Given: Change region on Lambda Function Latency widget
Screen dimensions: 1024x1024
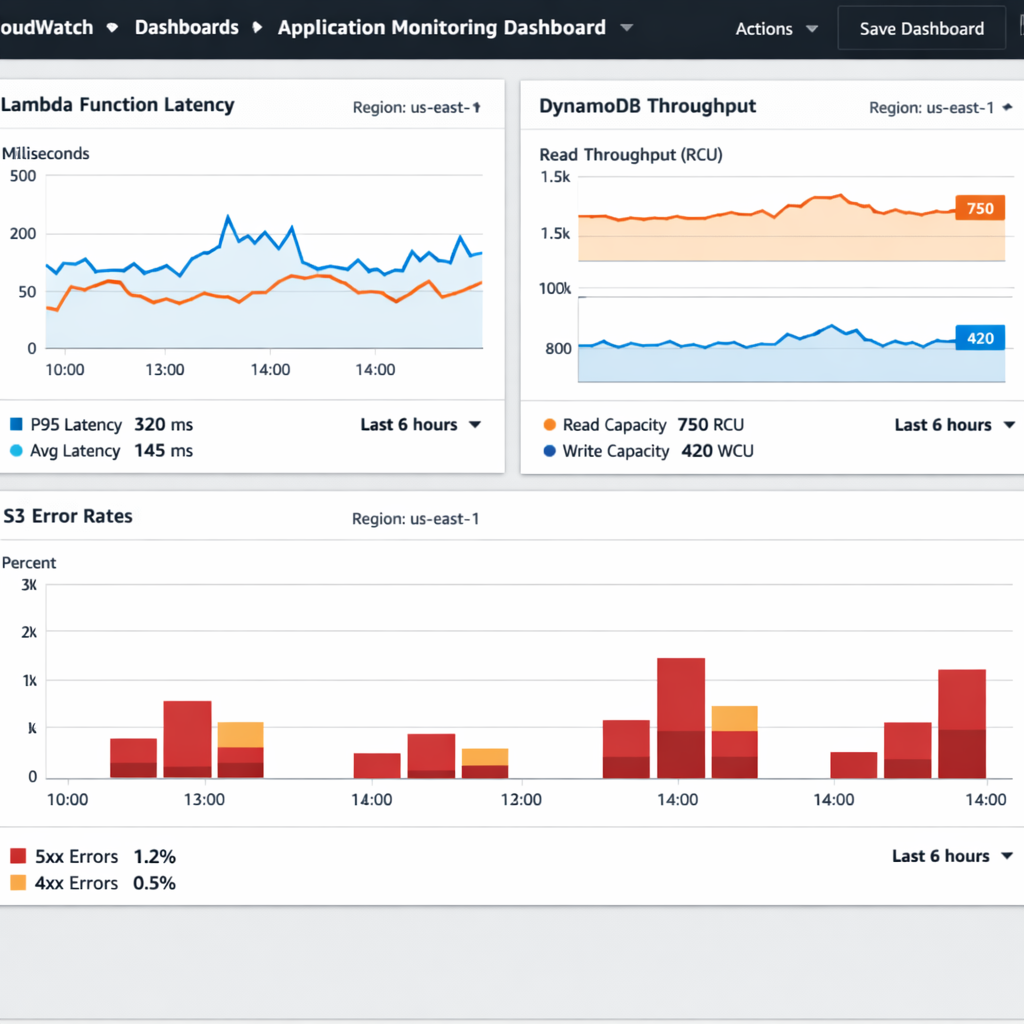Looking at the screenshot, I should [x=417, y=107].
